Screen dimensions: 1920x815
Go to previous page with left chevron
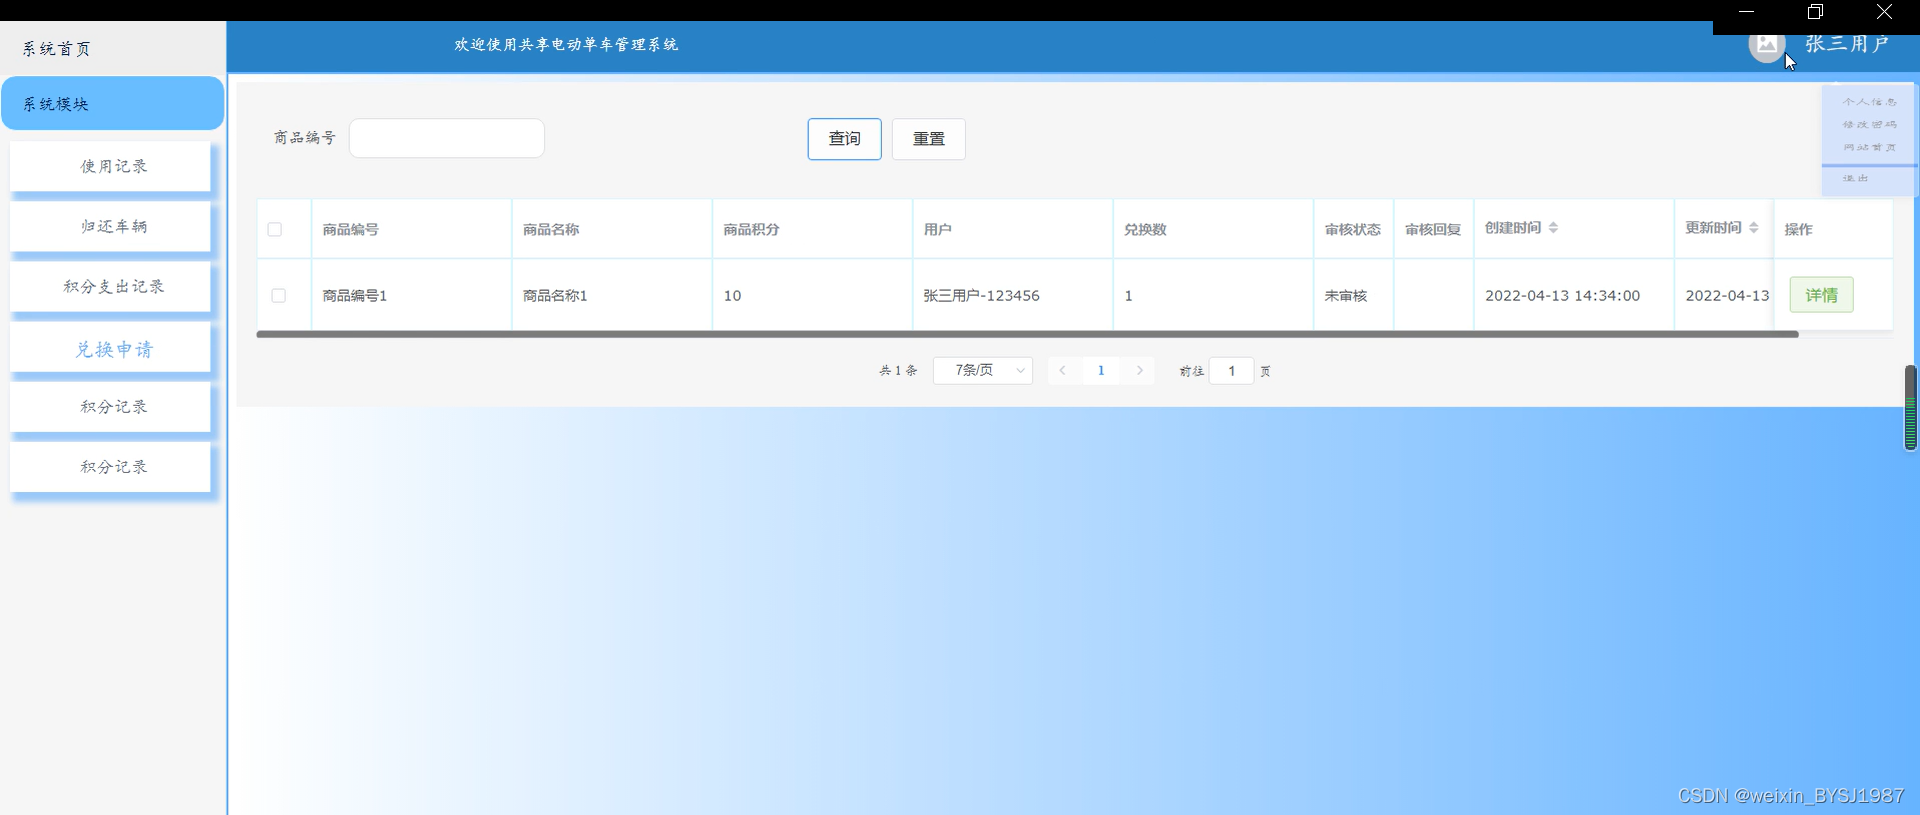coord(1062,370)
